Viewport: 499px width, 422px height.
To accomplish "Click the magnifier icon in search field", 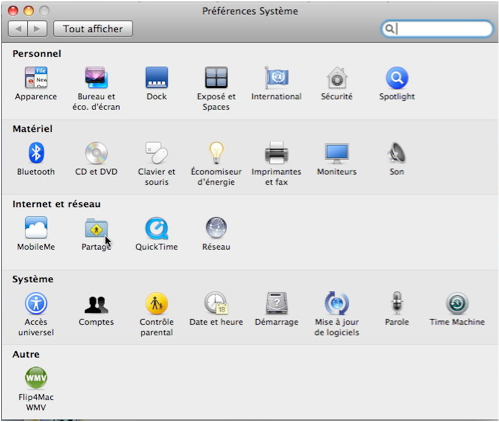I will tap(389, 29).
